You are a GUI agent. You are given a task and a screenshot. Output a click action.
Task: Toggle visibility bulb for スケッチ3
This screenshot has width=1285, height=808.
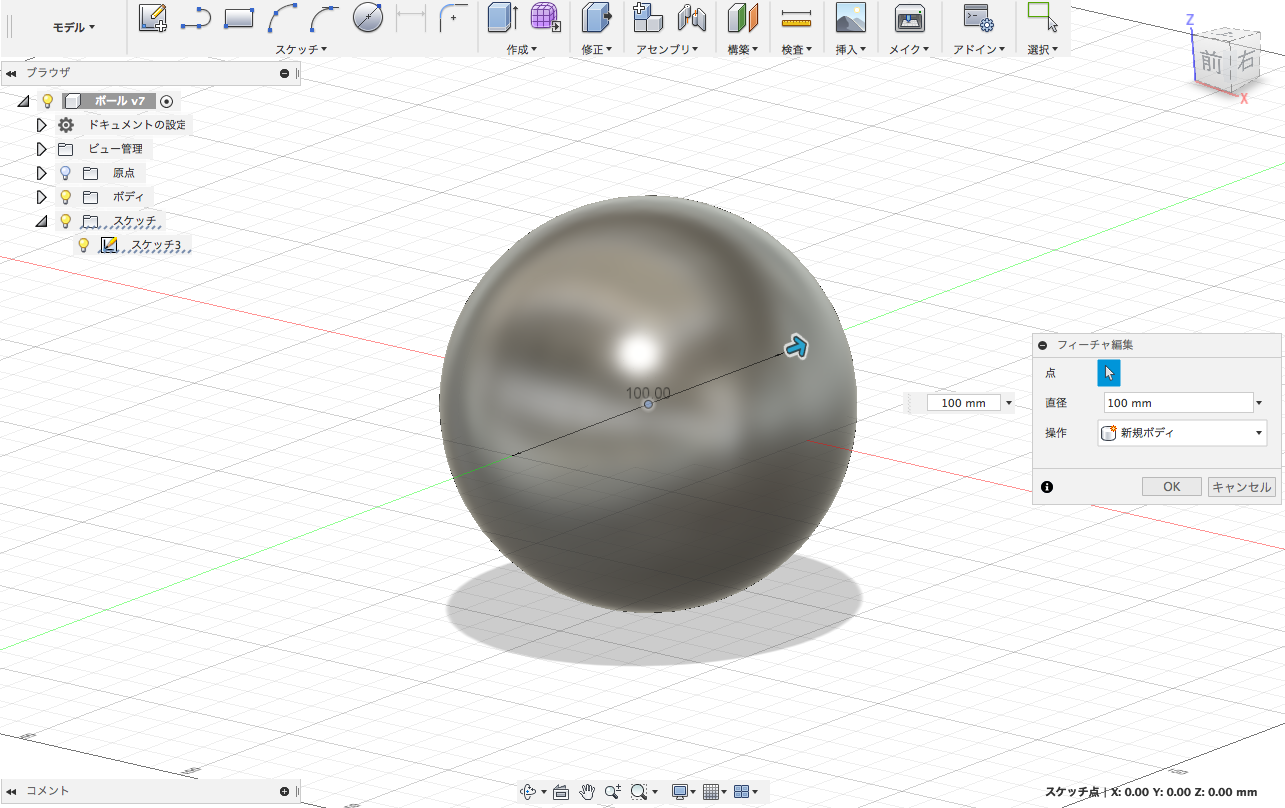click(x=84, y=245)
